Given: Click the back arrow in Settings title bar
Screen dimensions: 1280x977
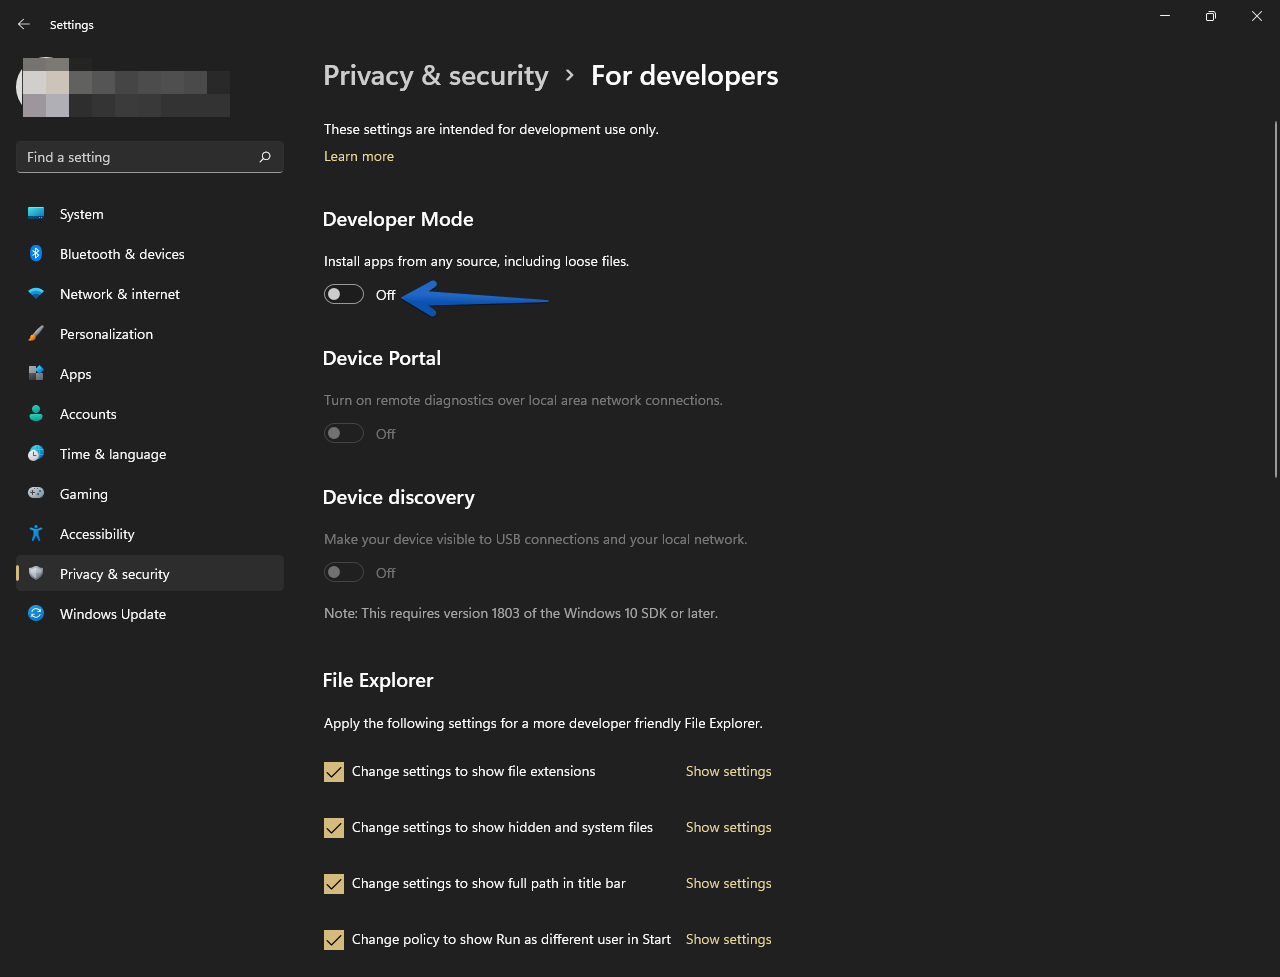Looking at the screenshot, I should (x=24, y=24).
